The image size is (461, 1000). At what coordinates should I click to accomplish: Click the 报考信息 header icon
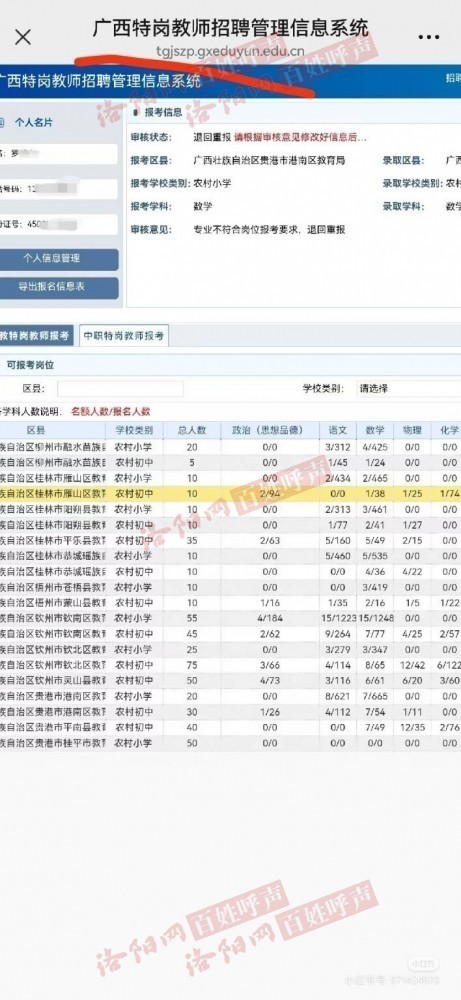point(135,113)
